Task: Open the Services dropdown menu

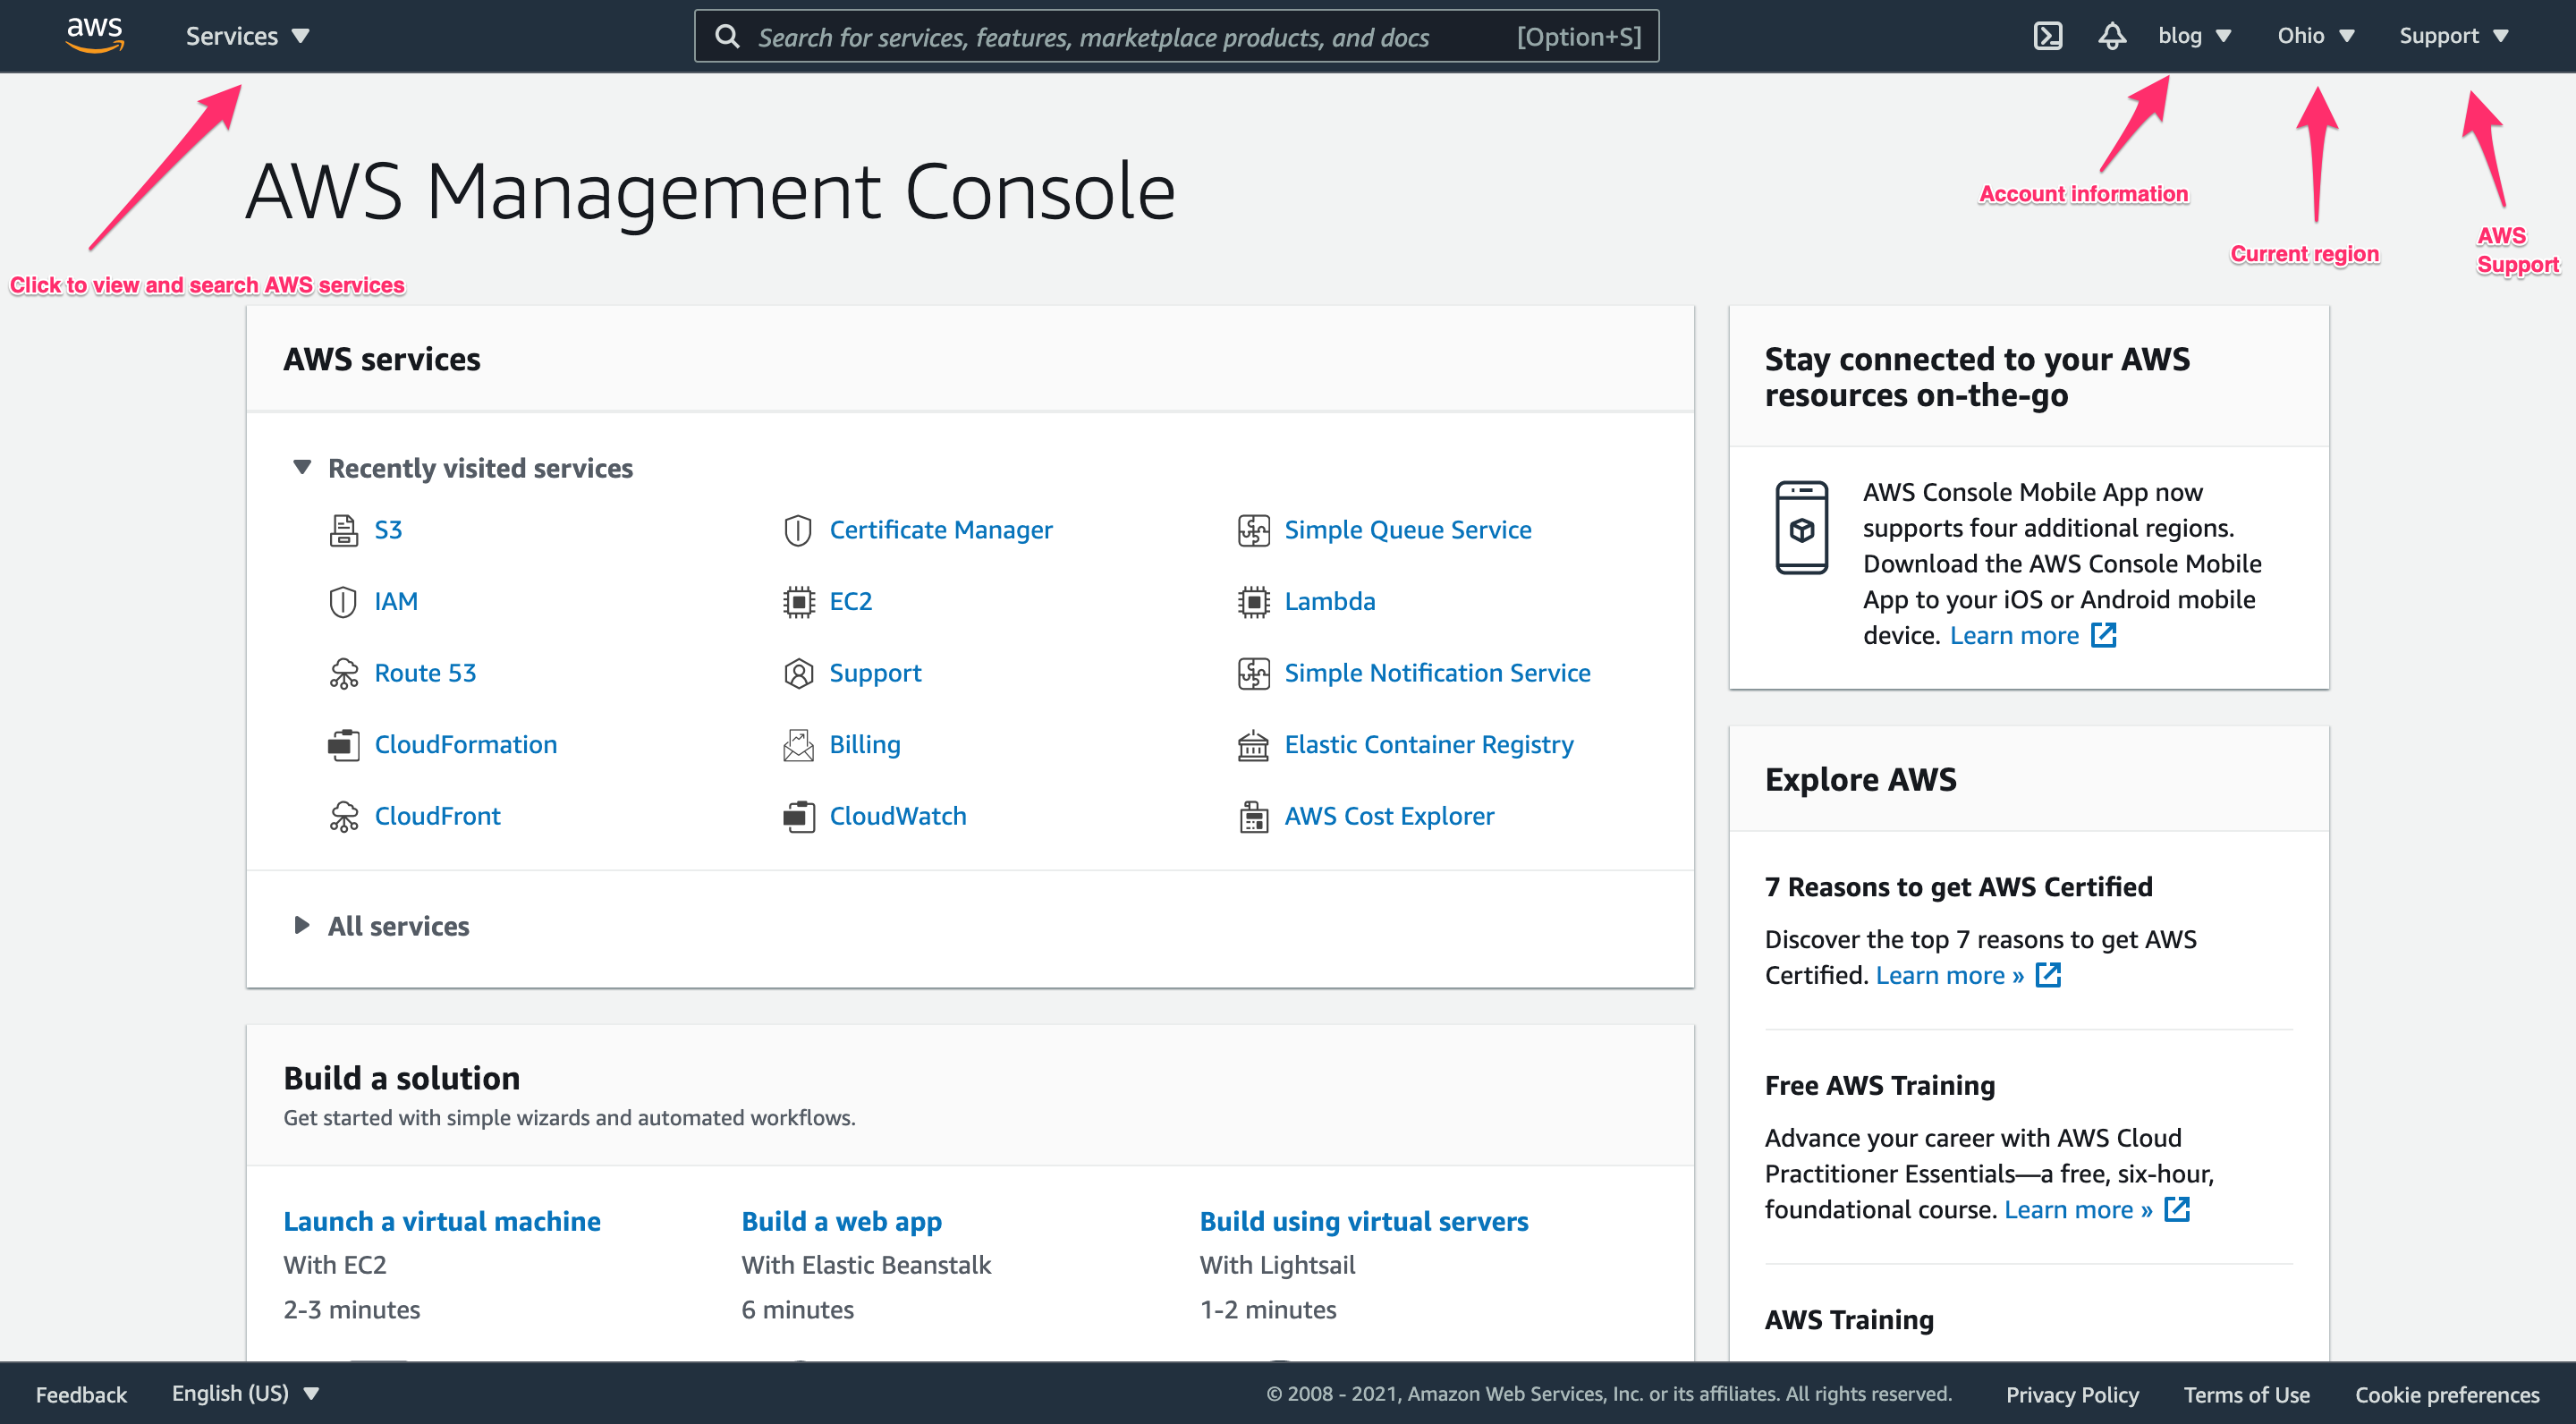Action: click(x=247, y=36)
